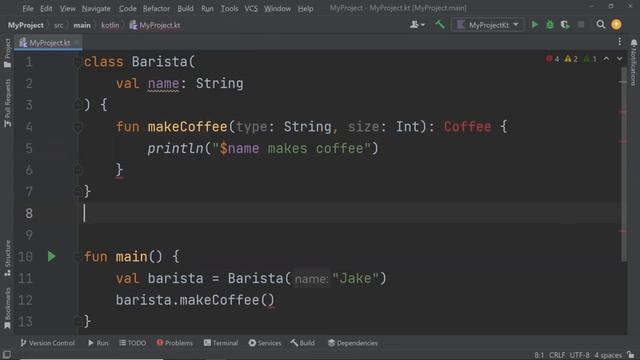The image size is (640, 360).
Task: Click the weak warnings indicator
Action: pos(590,59)
